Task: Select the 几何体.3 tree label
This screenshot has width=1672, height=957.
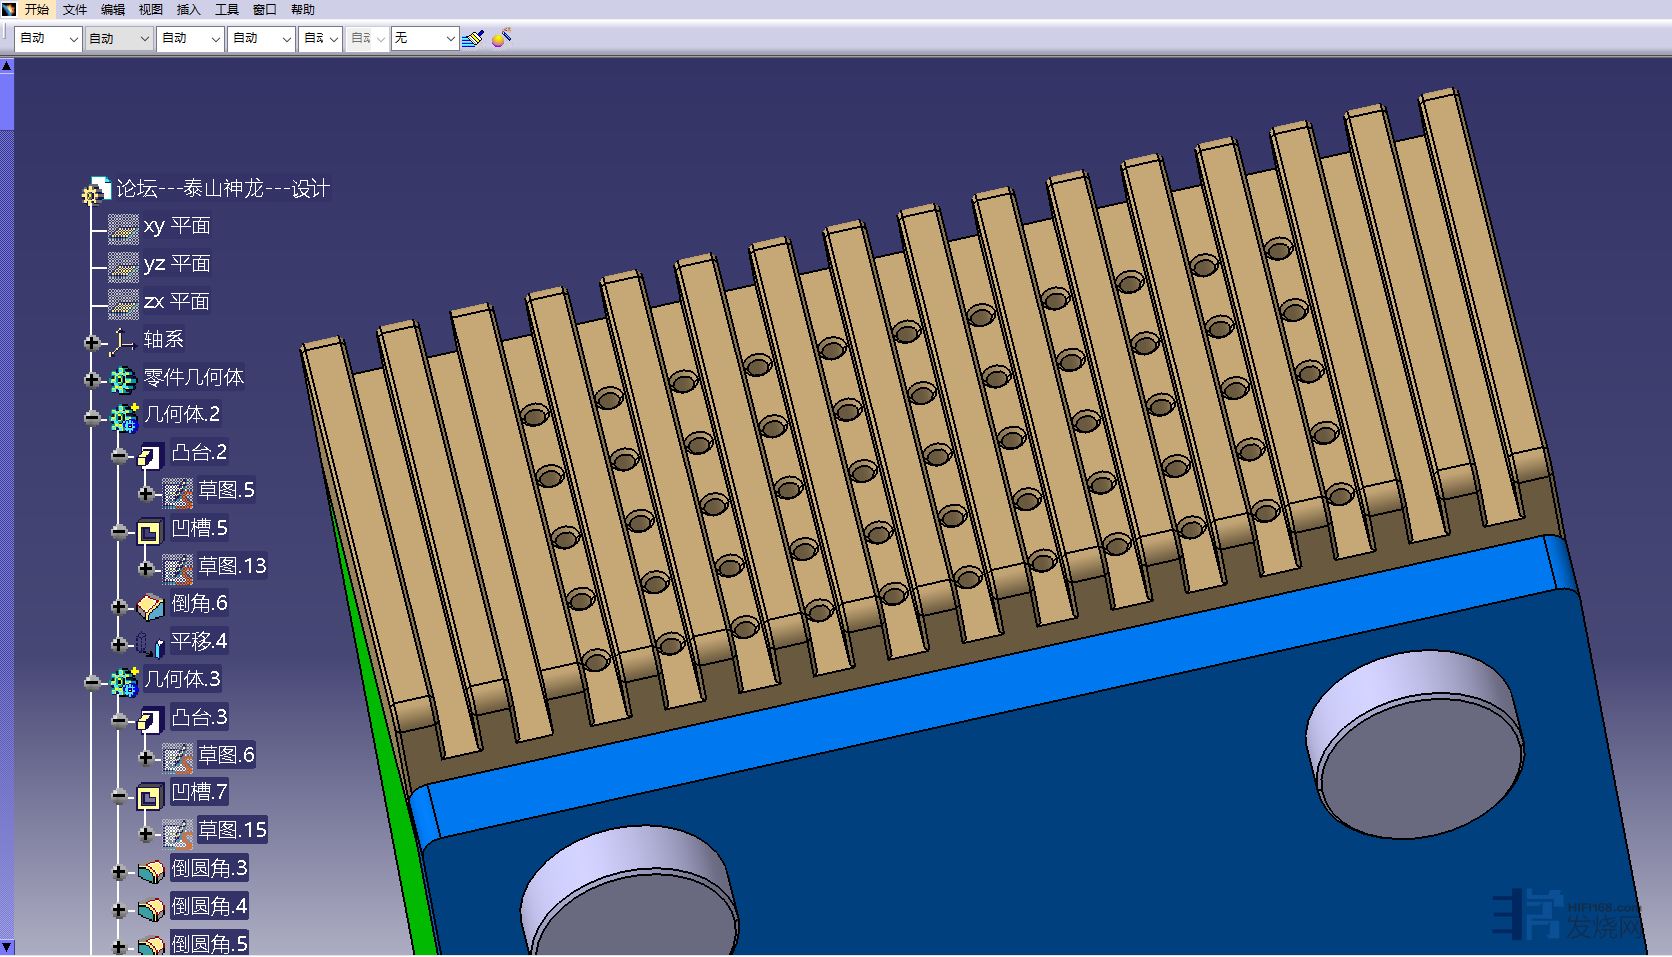Action: tap(182, 680)
